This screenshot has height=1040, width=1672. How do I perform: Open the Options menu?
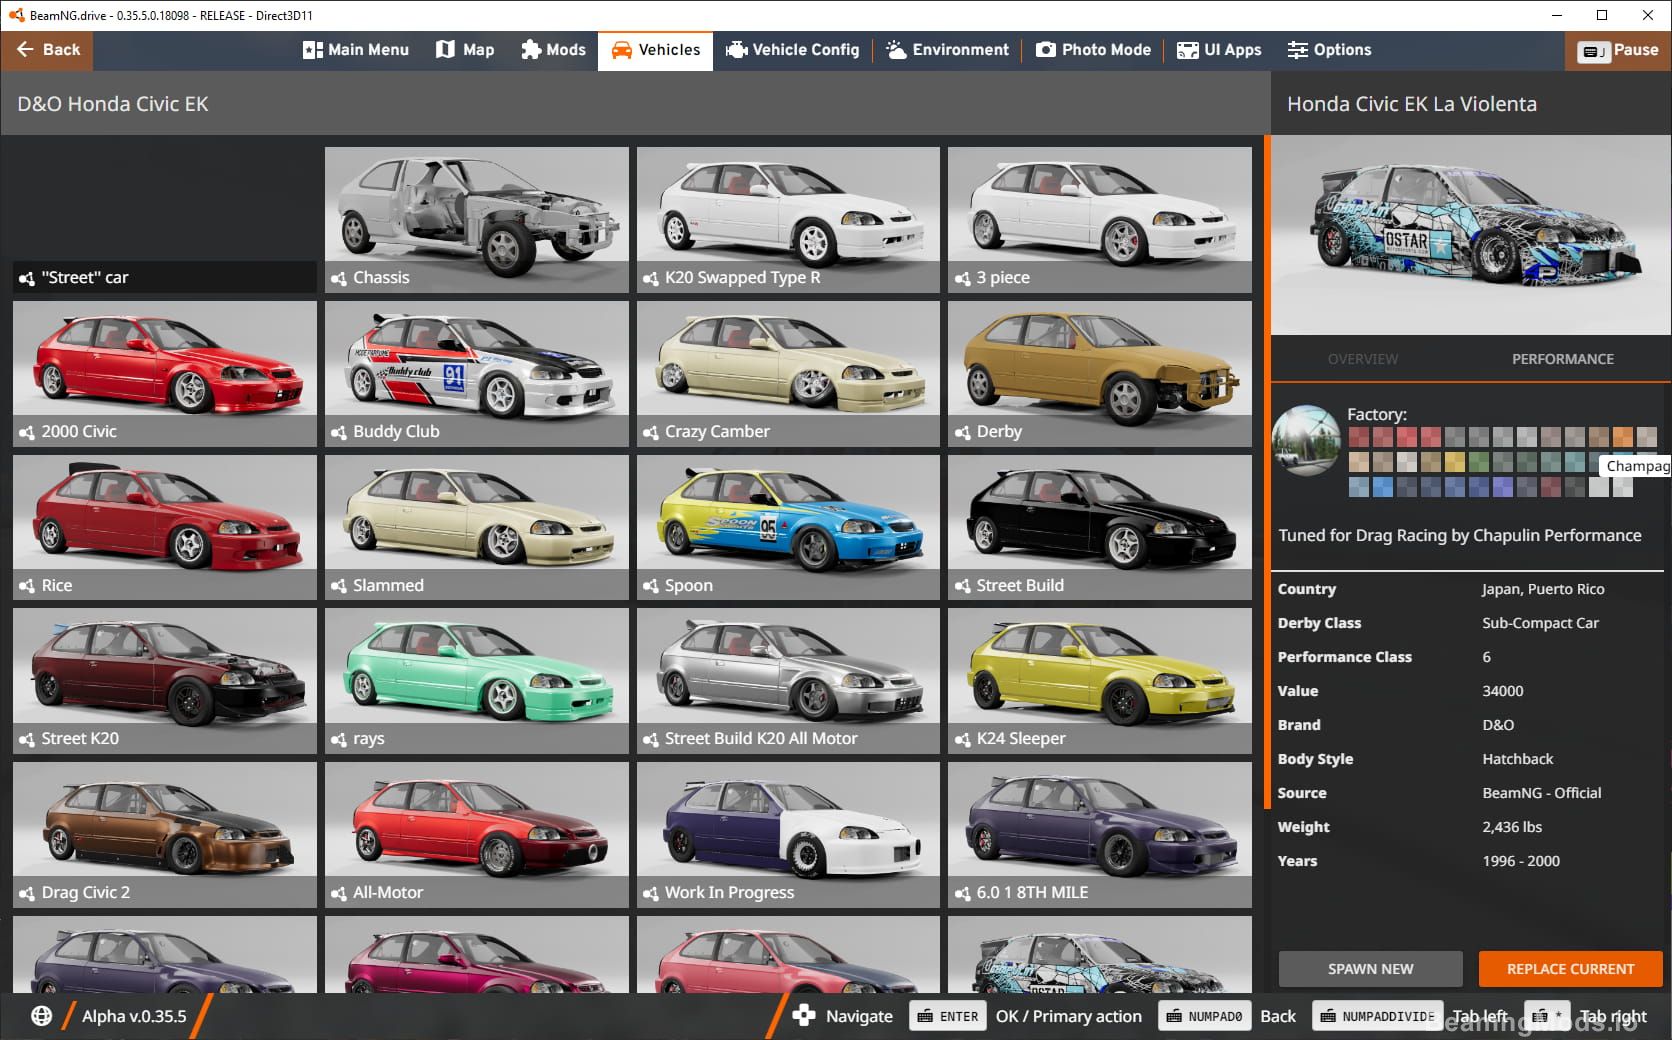(x=1329, y=50)
